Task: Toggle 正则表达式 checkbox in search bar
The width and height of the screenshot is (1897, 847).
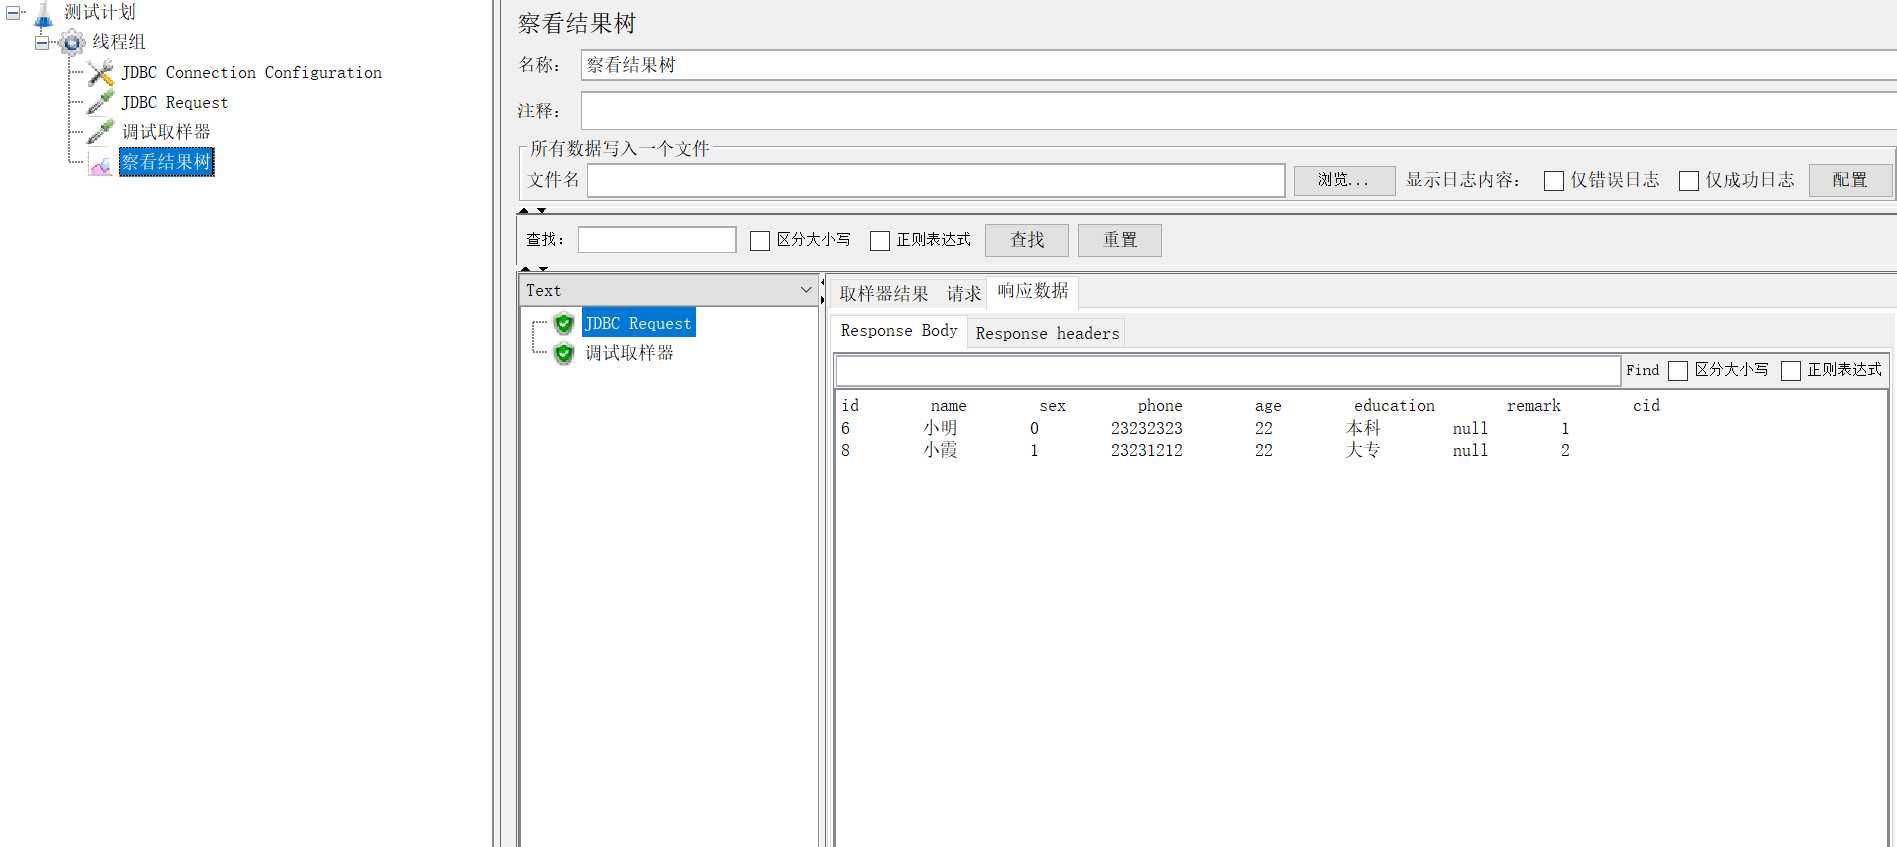Action: tap(880, 241)
